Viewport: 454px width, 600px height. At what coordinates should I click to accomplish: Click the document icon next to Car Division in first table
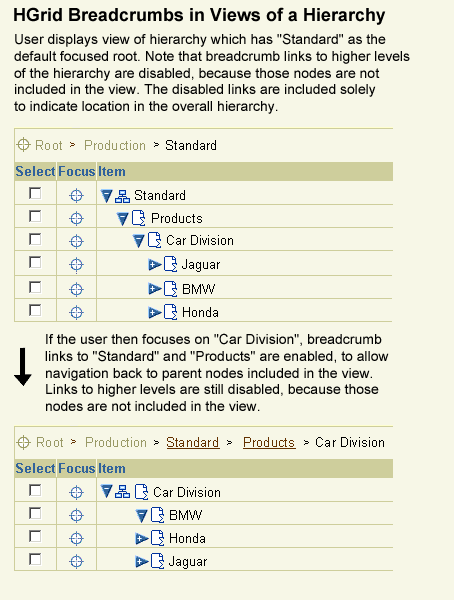click(x=155, y=240)
